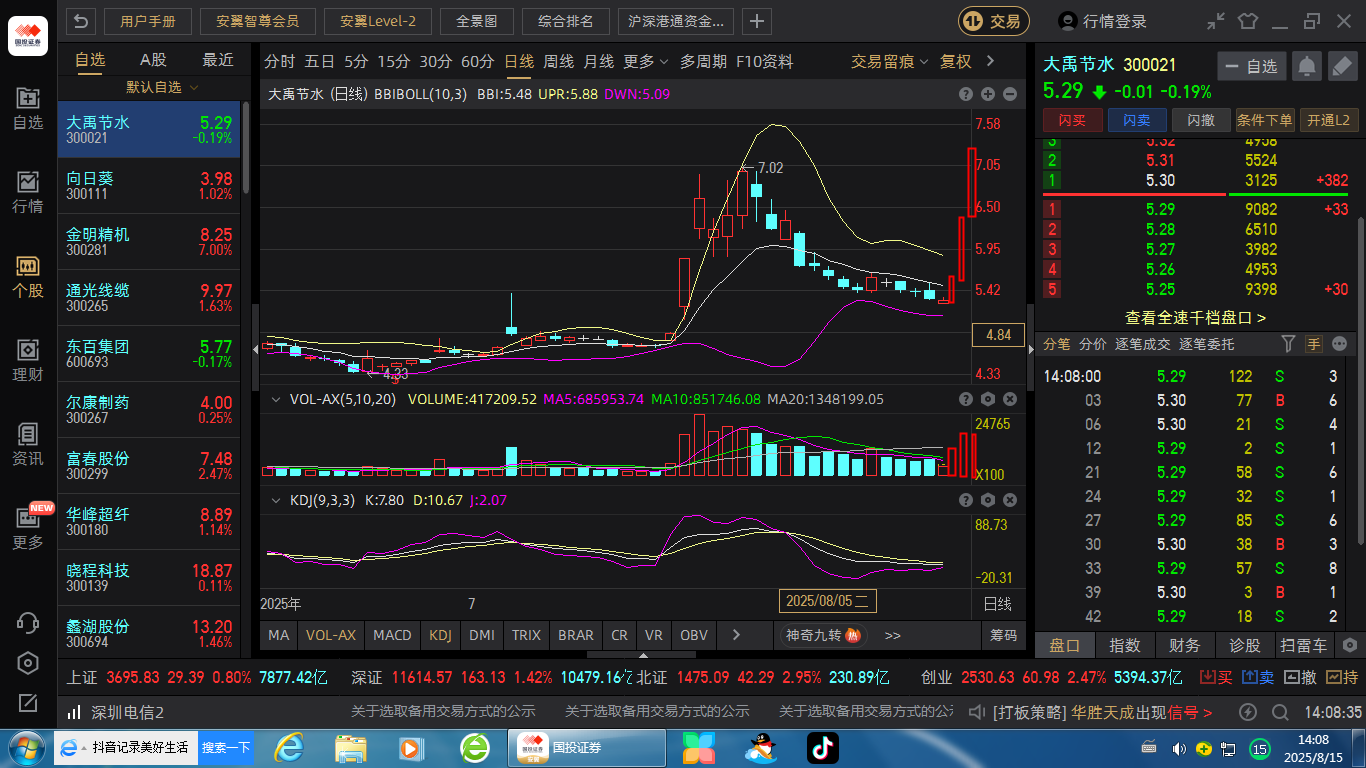Switch to the 财务 tab
Image resolution: width=1366 pixels, height=768 pixels.
tap(1184, 645)
